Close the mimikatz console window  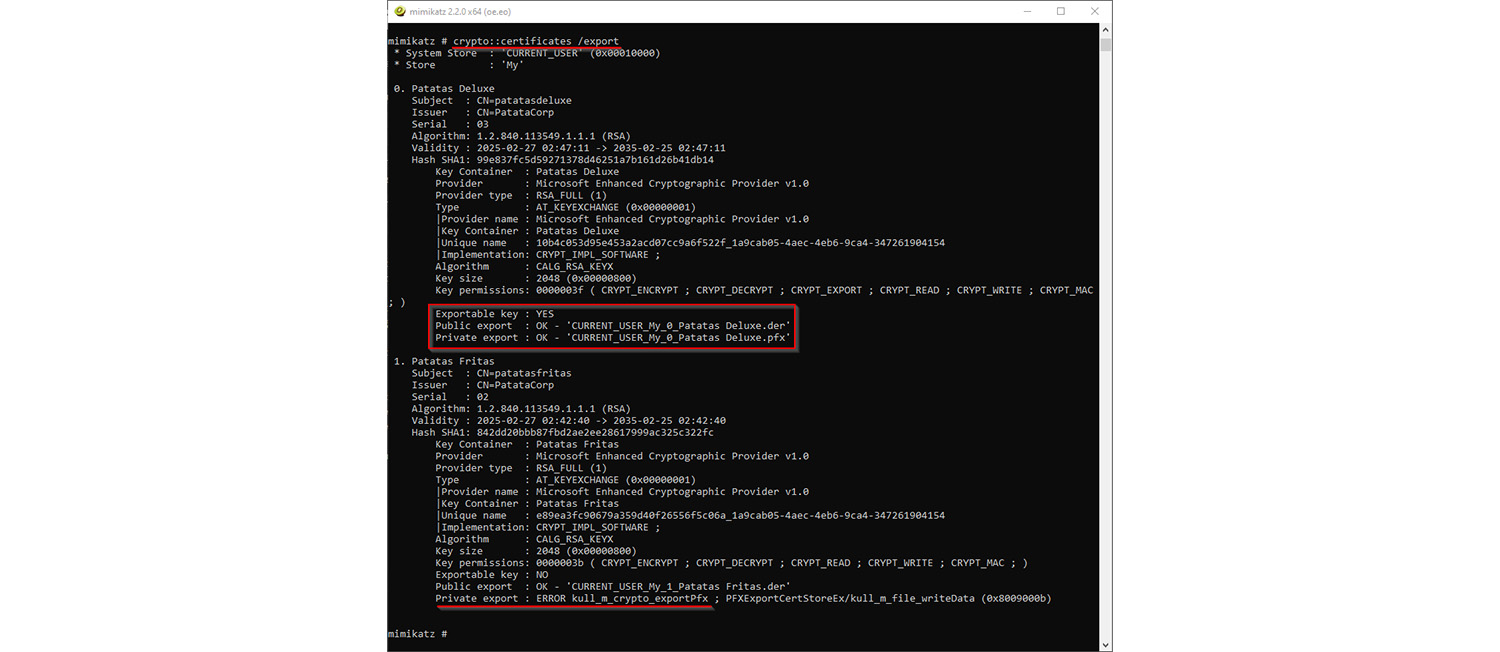click(x=1095, y=12)
